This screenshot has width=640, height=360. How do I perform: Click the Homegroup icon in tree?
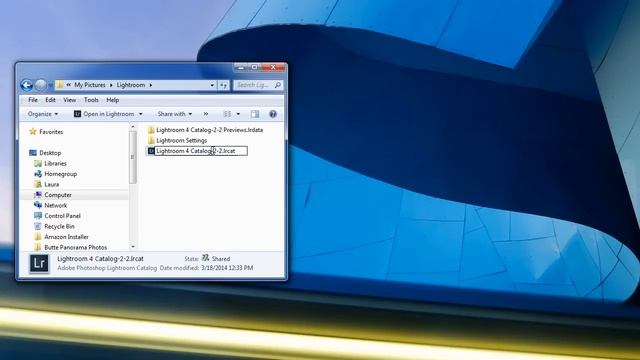tap(38, 173)
